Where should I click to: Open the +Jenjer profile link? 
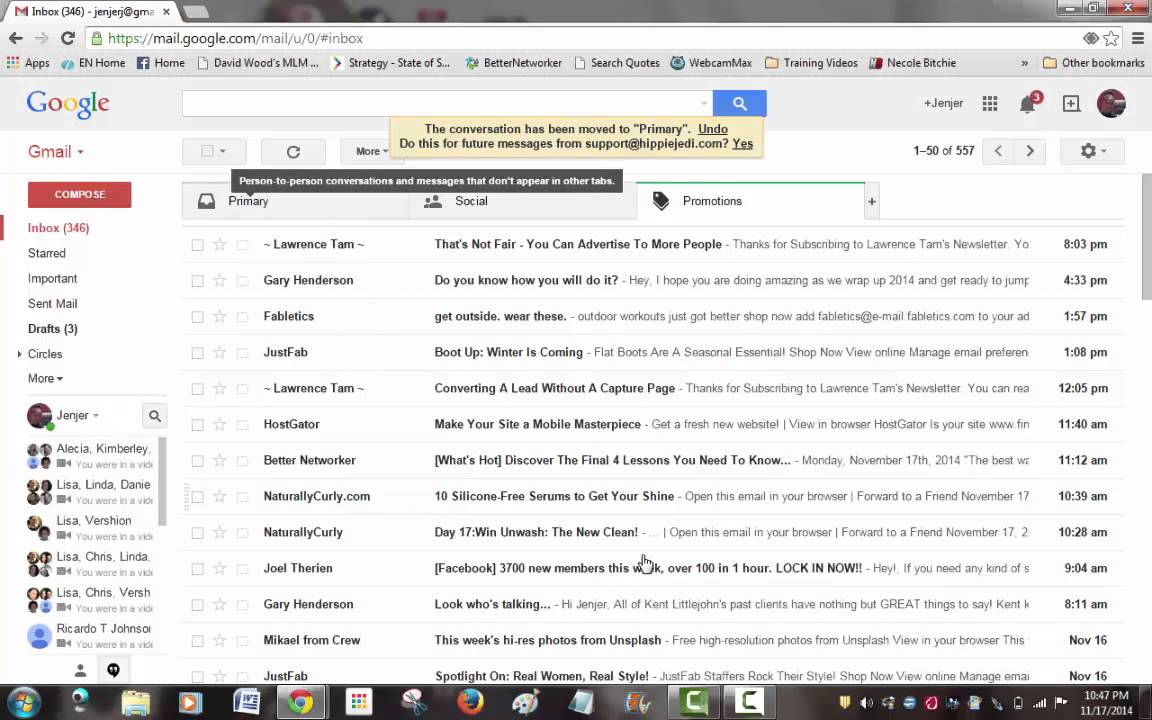pyautogui.click(x=943, y=104)
